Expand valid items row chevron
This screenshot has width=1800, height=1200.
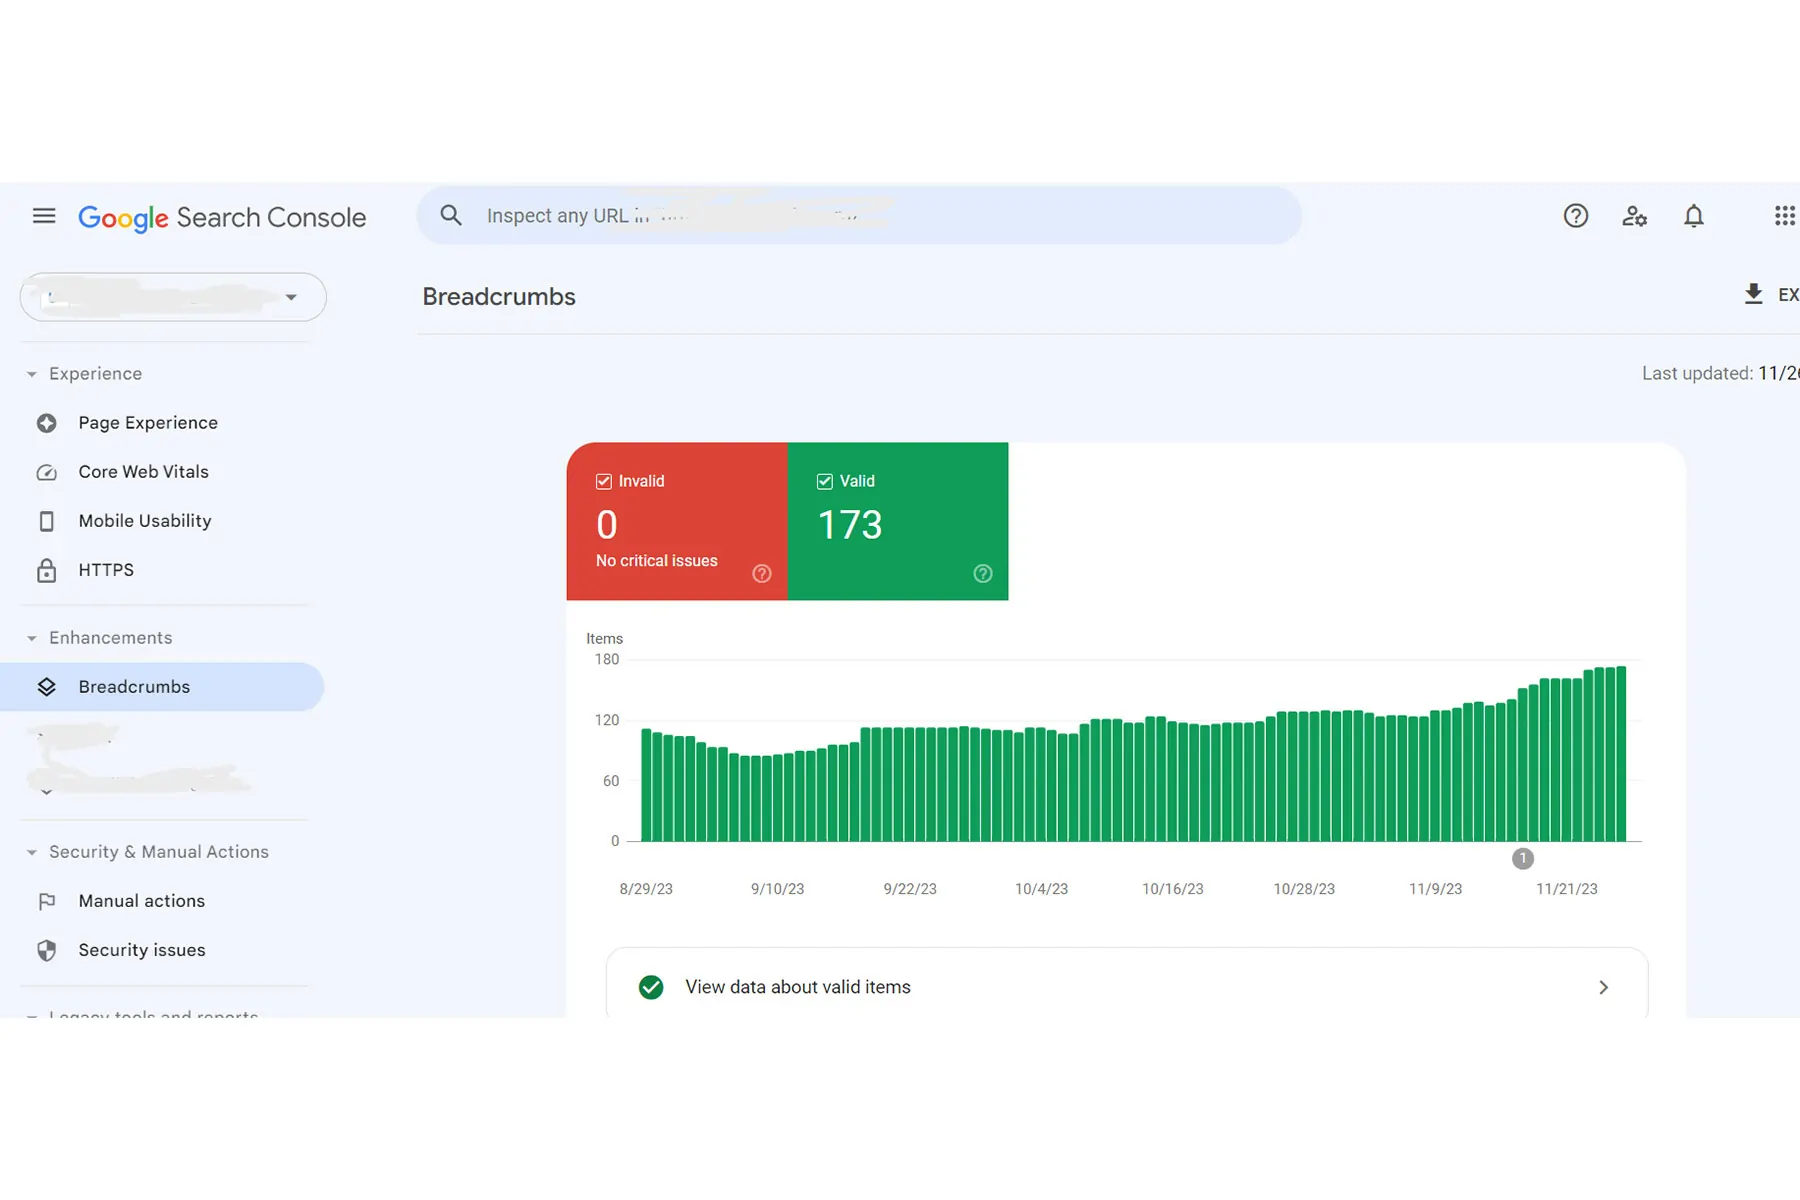point(1604,988)
